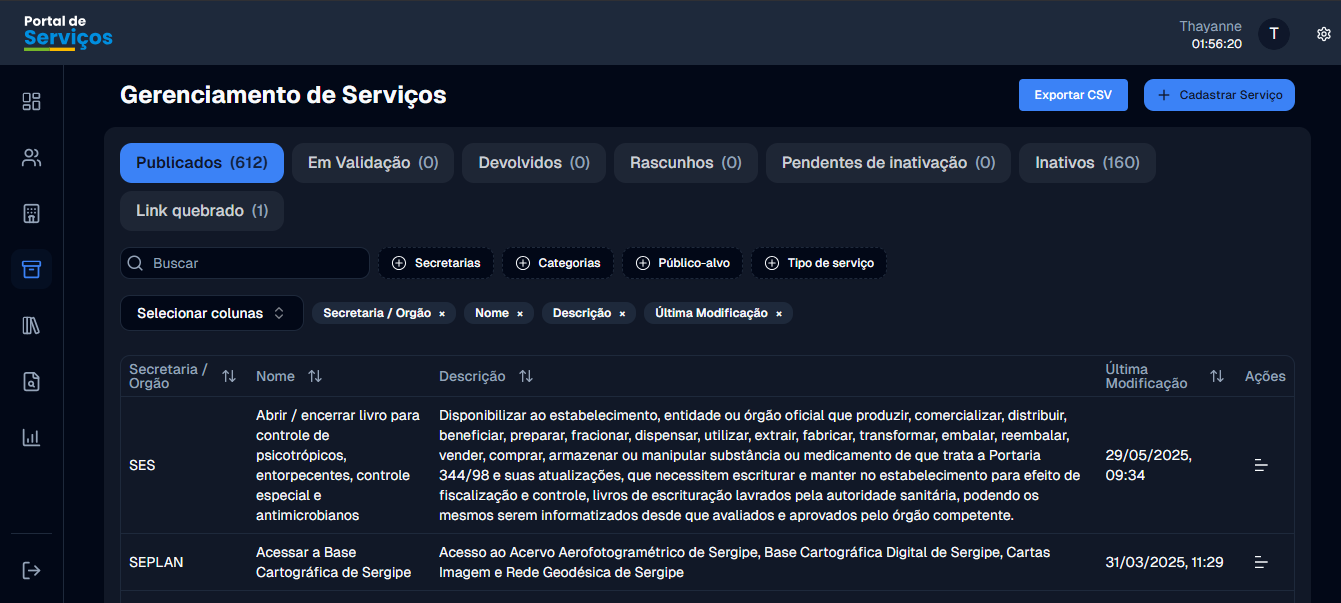Open the settings gear icon
Viewport: 1341px width, 603px height.
1323,34
